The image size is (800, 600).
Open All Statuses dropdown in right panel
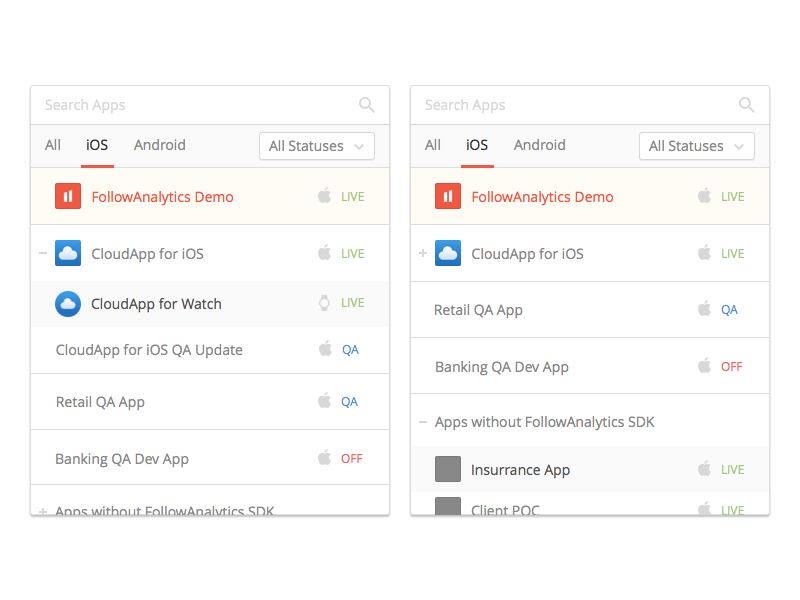pos(697,146)
